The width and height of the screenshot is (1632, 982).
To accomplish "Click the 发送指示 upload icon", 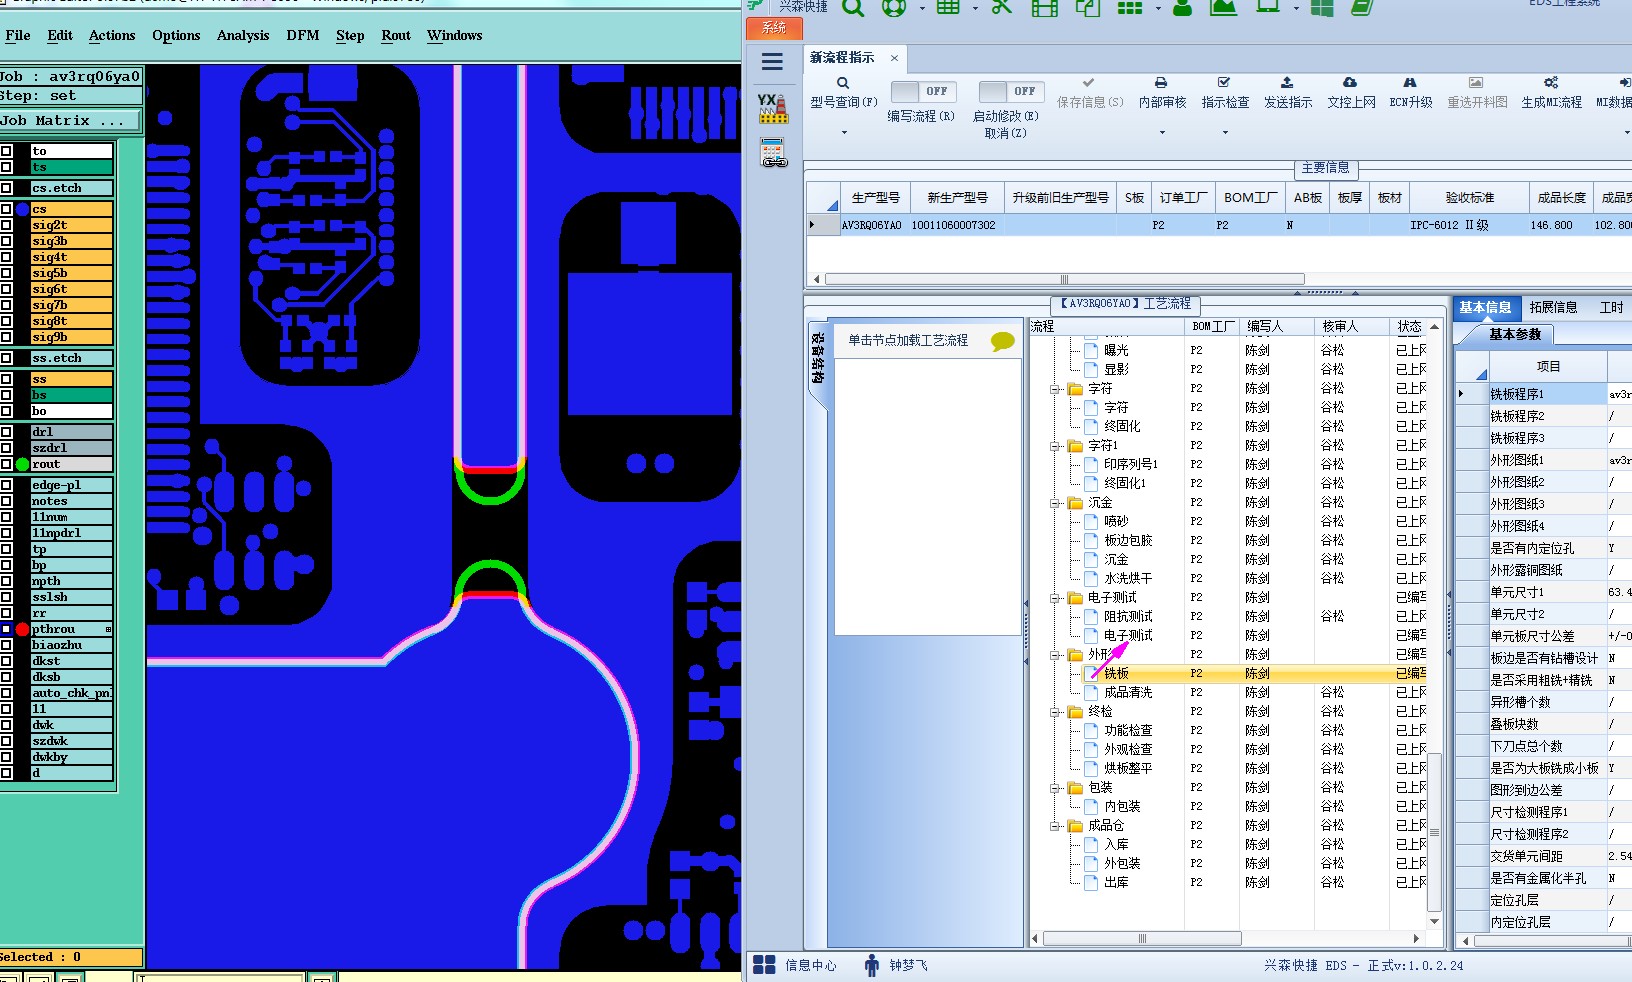I will click(1287, 83).
